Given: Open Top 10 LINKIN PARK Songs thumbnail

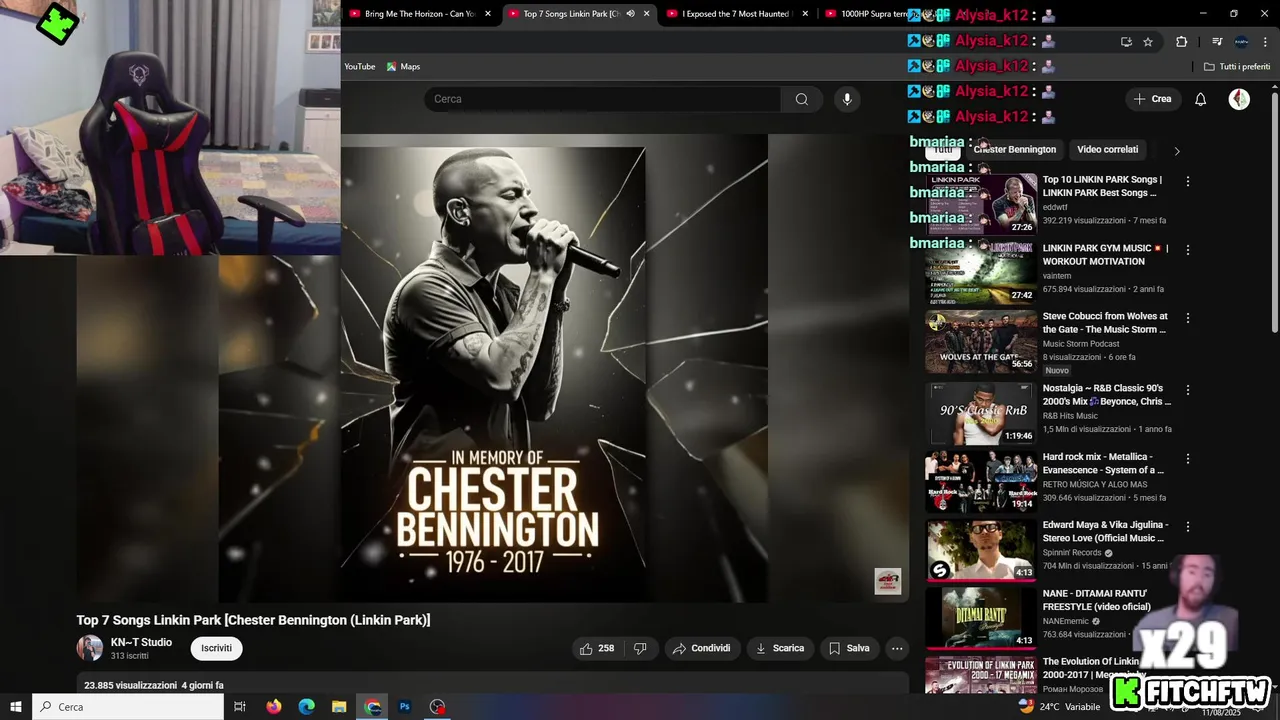Looking at the screenshot, I should (981, 205).
